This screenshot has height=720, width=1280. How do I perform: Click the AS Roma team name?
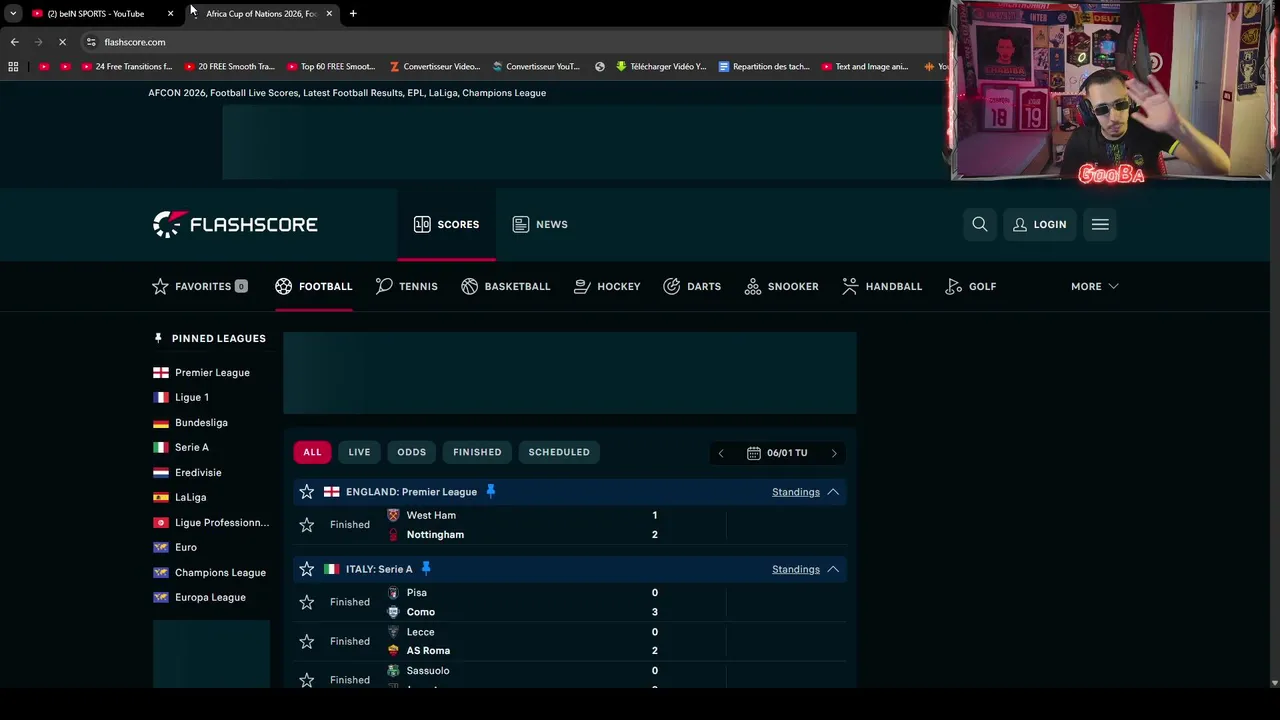pos(428,650)
